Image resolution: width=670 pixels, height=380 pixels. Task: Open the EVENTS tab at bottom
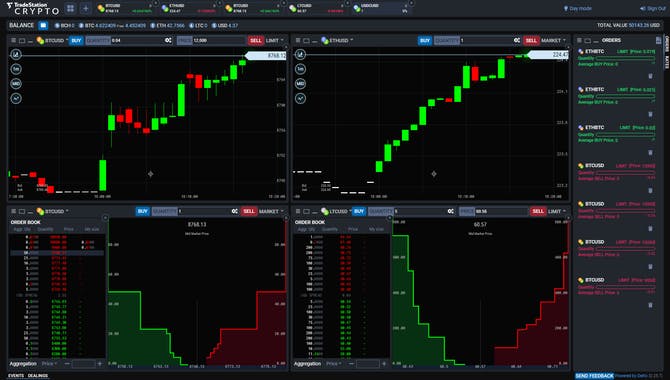16,376
